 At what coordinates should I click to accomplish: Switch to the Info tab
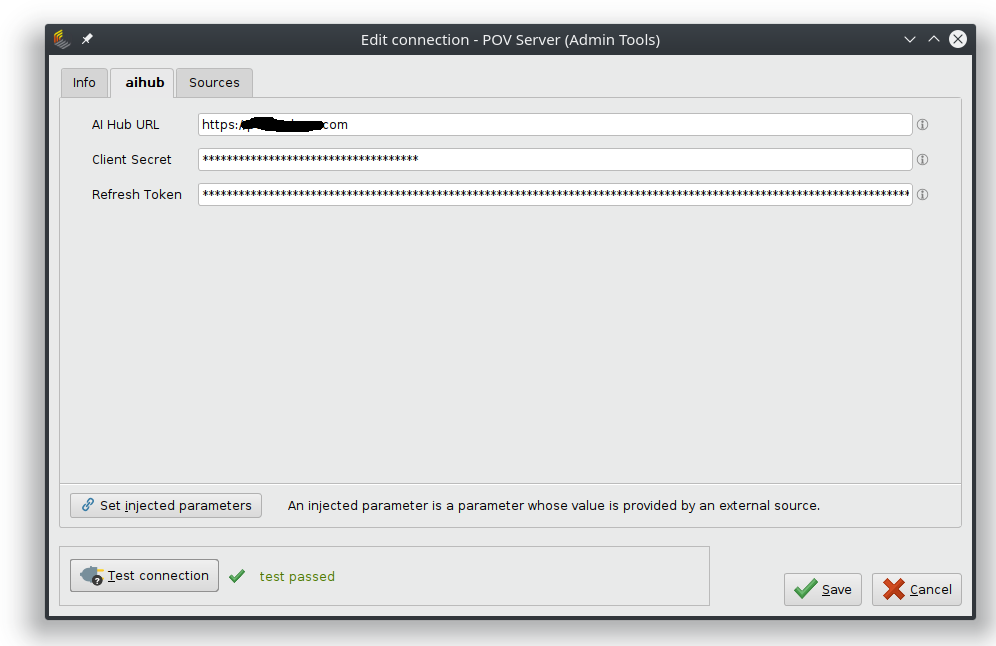pyautogui.click(x=84, y=83)
